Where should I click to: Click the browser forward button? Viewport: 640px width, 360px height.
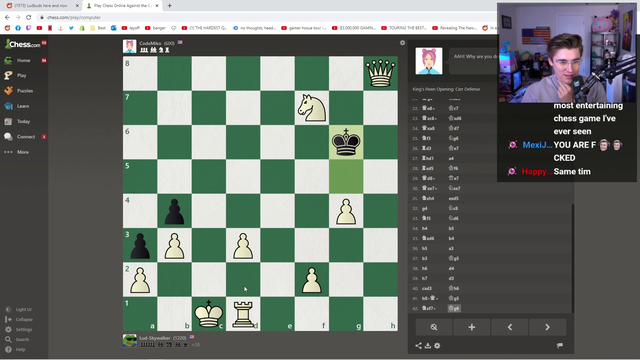coord(18,17)
